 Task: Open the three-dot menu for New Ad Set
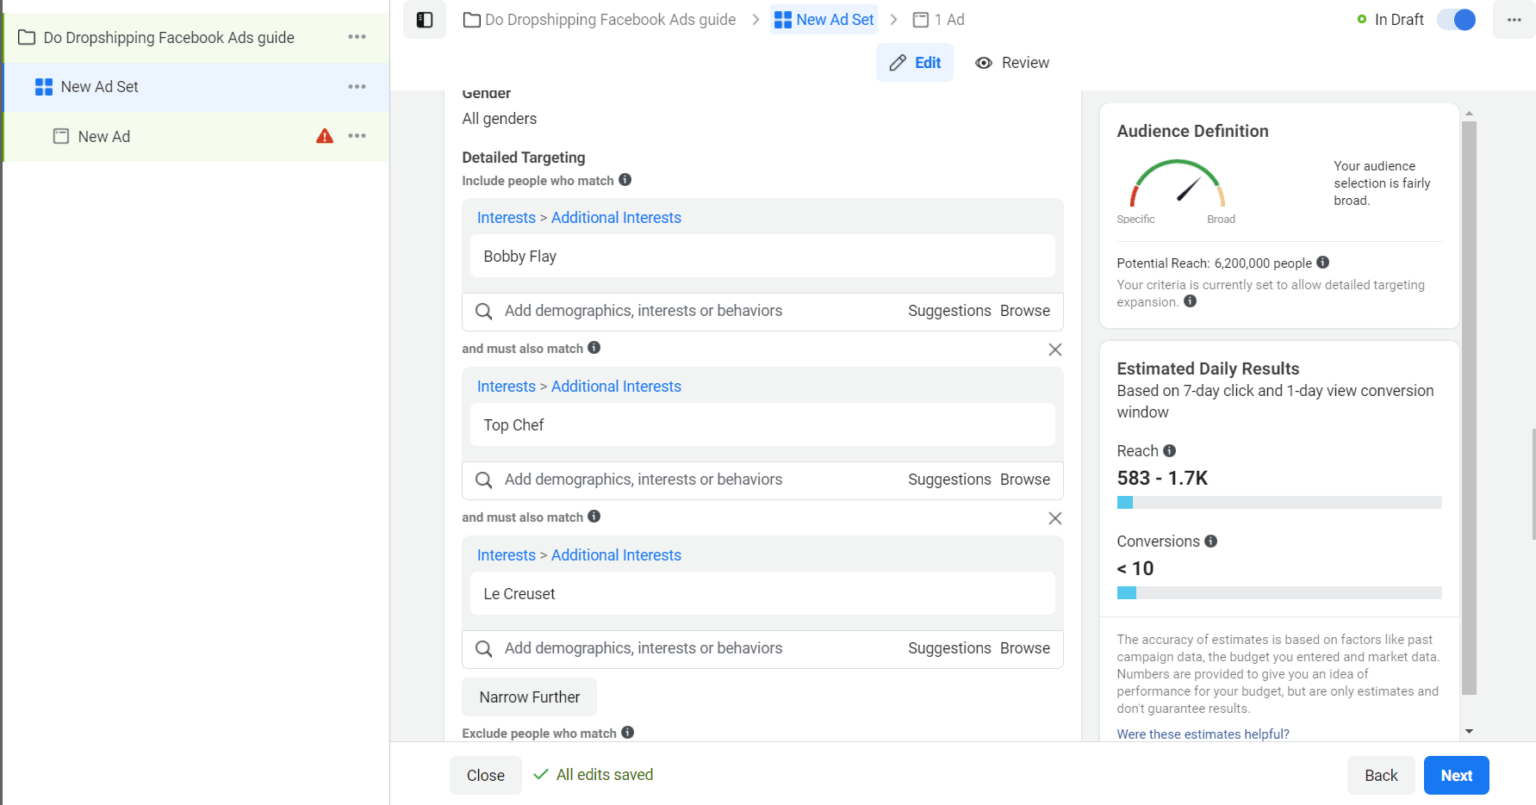coord(357,86)
